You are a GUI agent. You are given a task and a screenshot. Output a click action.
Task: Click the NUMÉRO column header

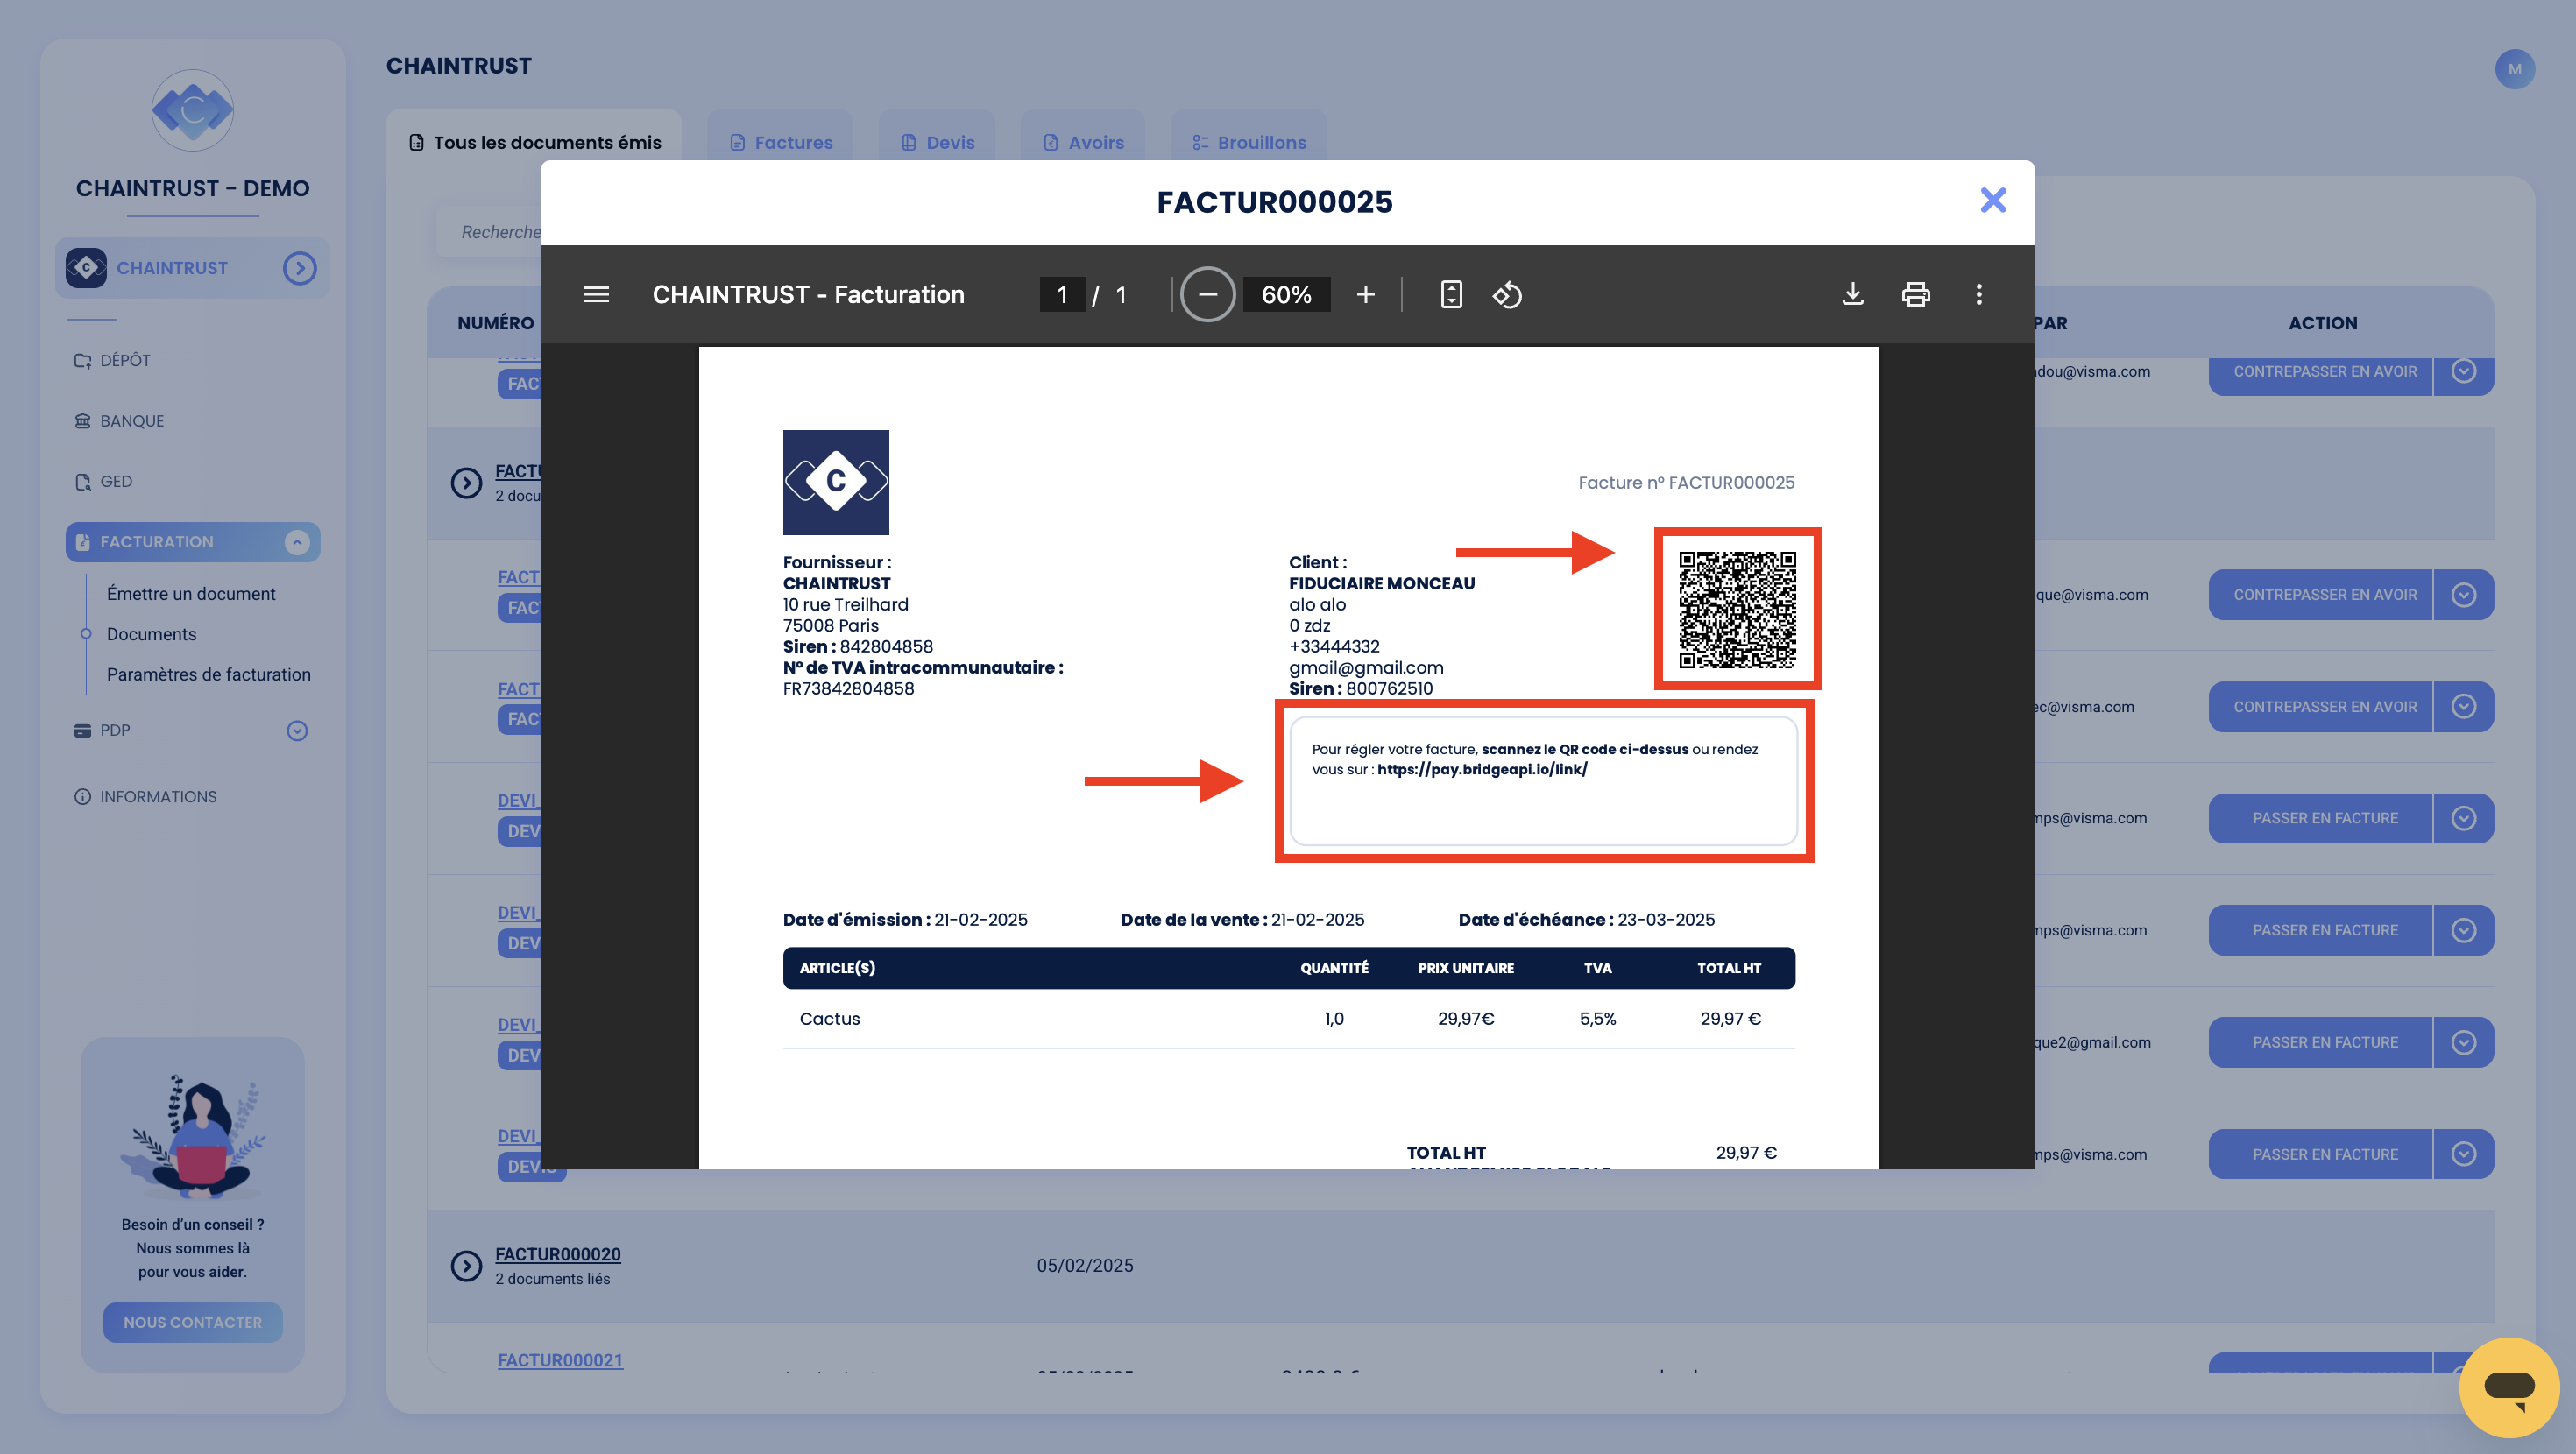click(x=496, y=323)
